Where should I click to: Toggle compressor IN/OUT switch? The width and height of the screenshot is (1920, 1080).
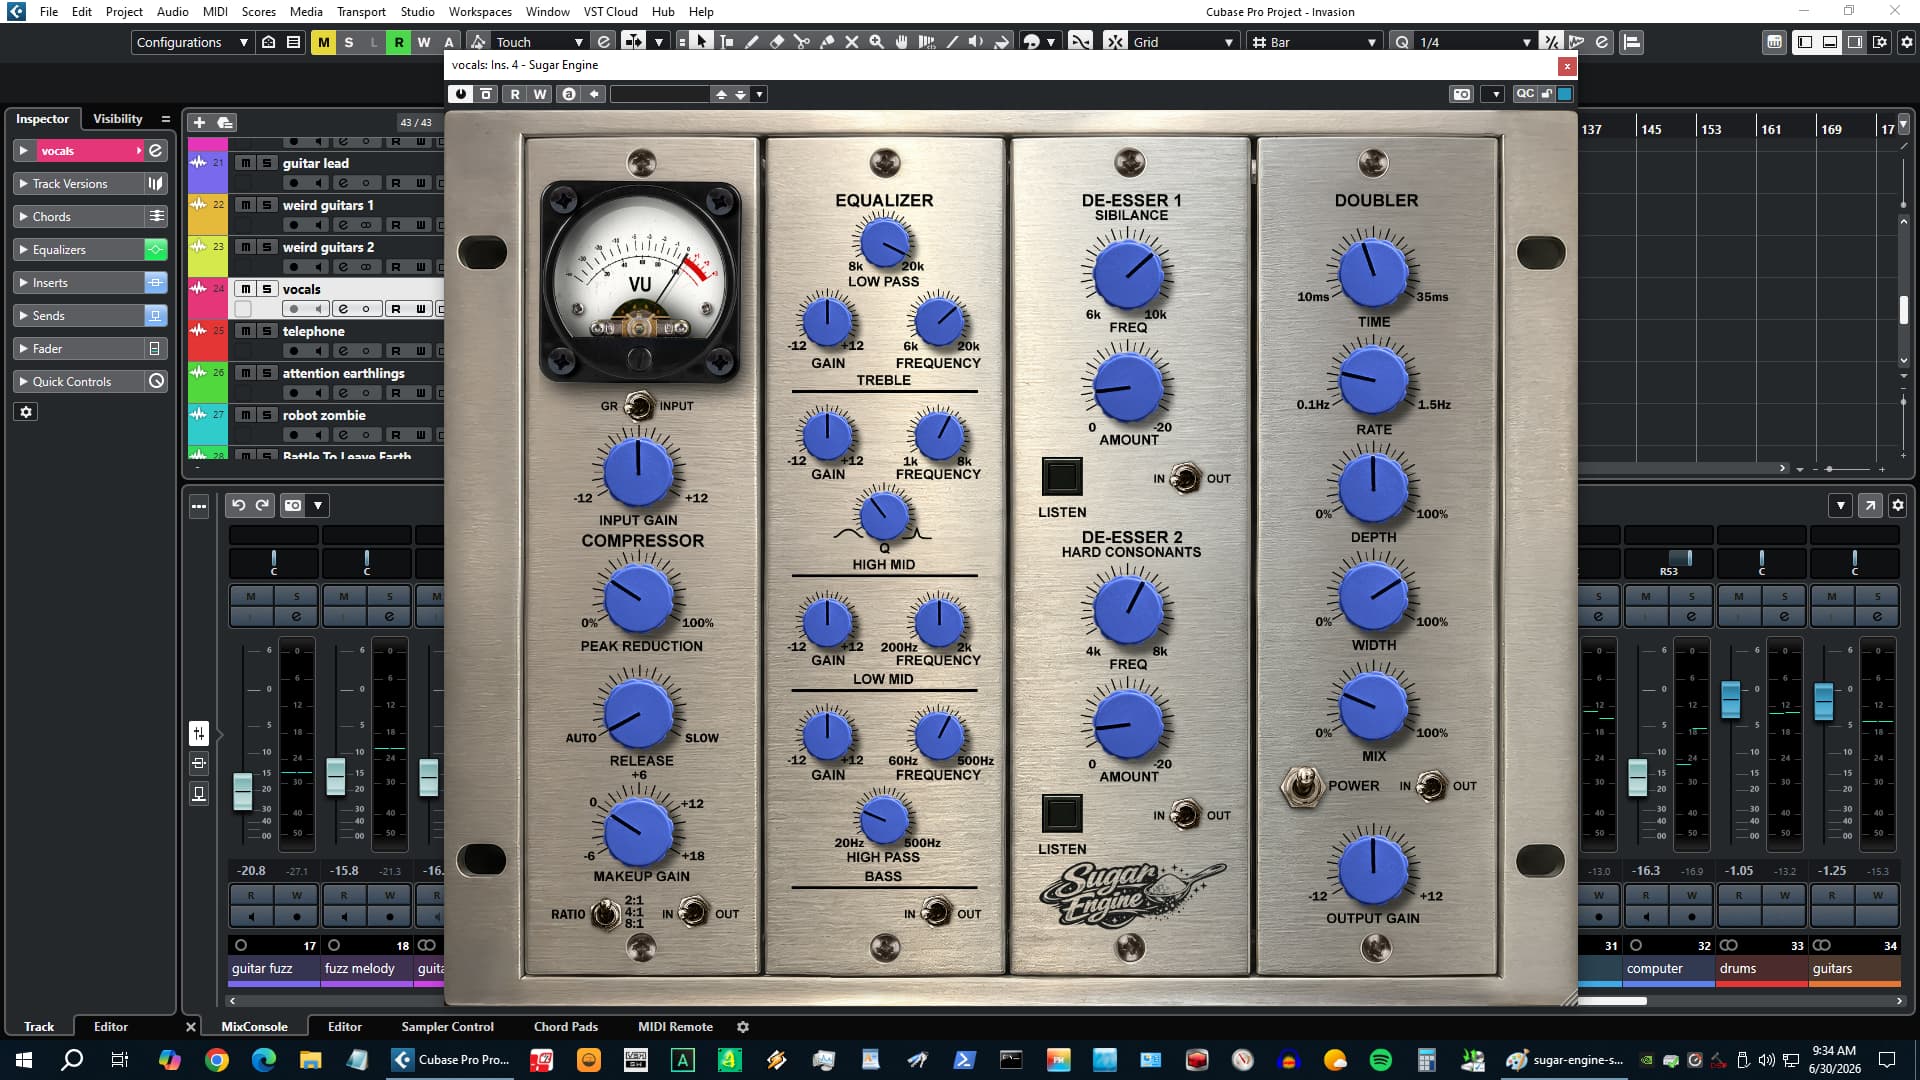pos(695,912)
